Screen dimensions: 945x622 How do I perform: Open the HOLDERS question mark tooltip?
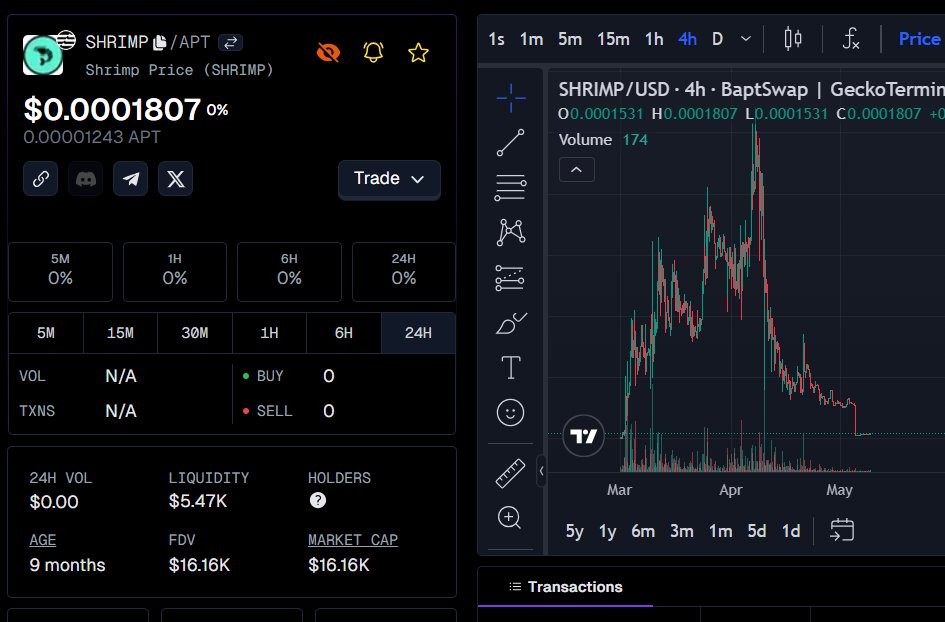[x=318, y=500]
